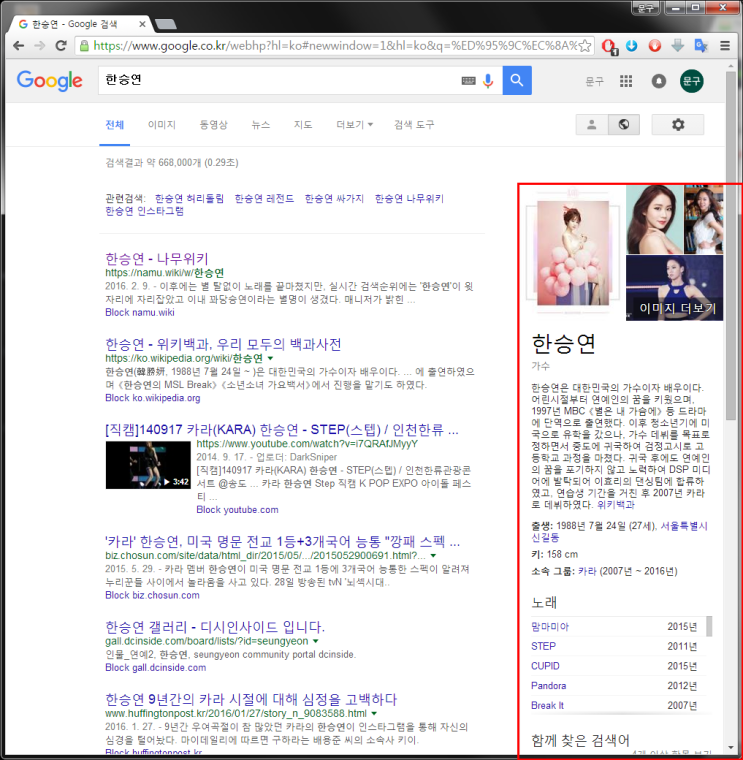
Task: Open the gray download arrow extension
Action: (678, 46)
